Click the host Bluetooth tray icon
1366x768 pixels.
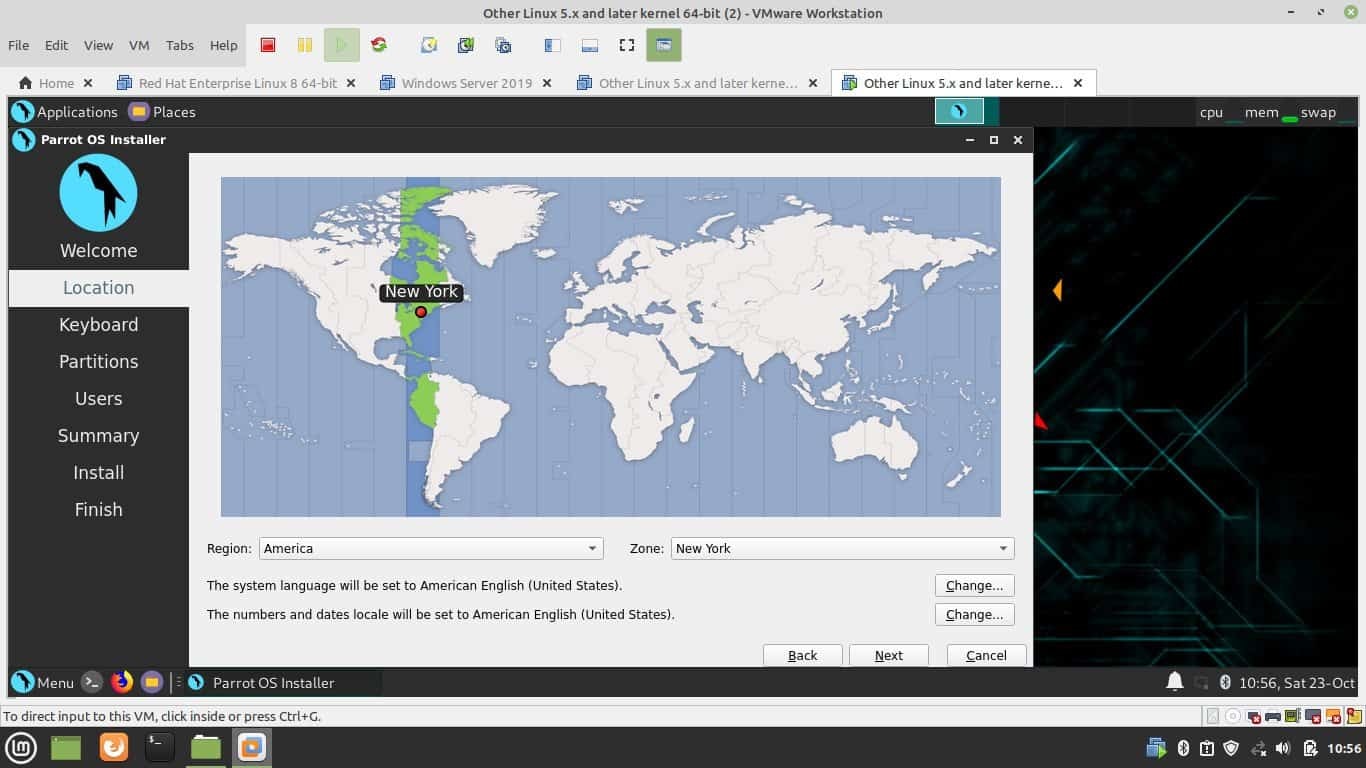click(x=1182, y=748)
